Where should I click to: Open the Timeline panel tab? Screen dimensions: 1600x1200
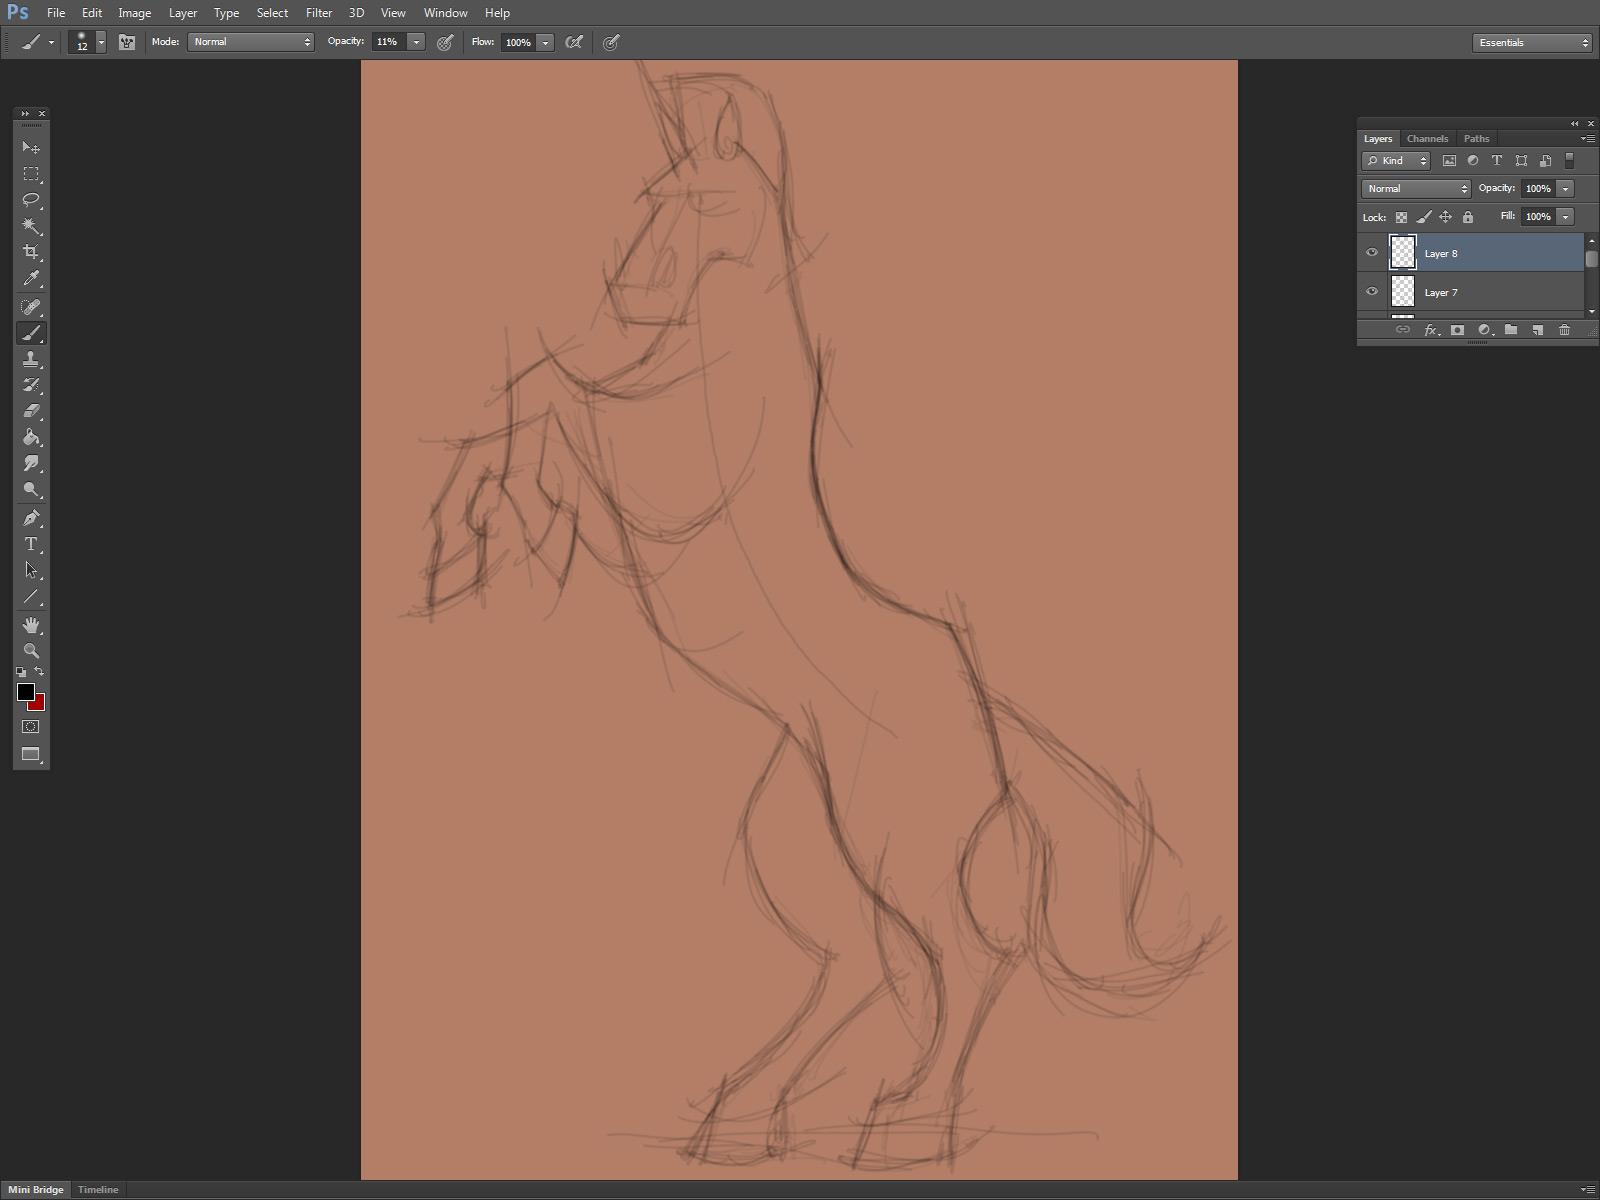pos(98,1190)
